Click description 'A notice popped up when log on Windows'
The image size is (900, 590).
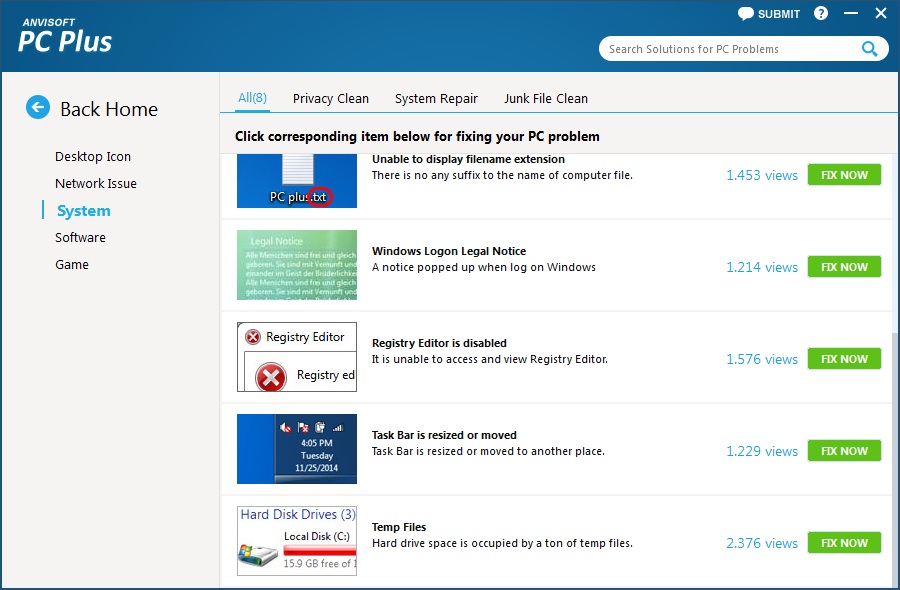click(484, 267)
